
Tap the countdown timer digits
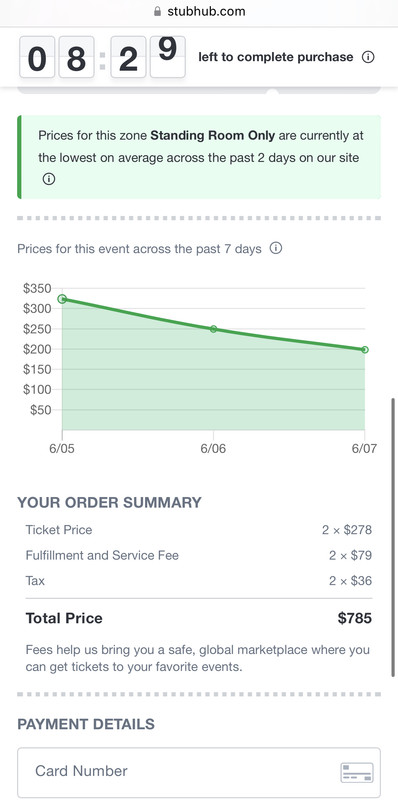(102, 57)
